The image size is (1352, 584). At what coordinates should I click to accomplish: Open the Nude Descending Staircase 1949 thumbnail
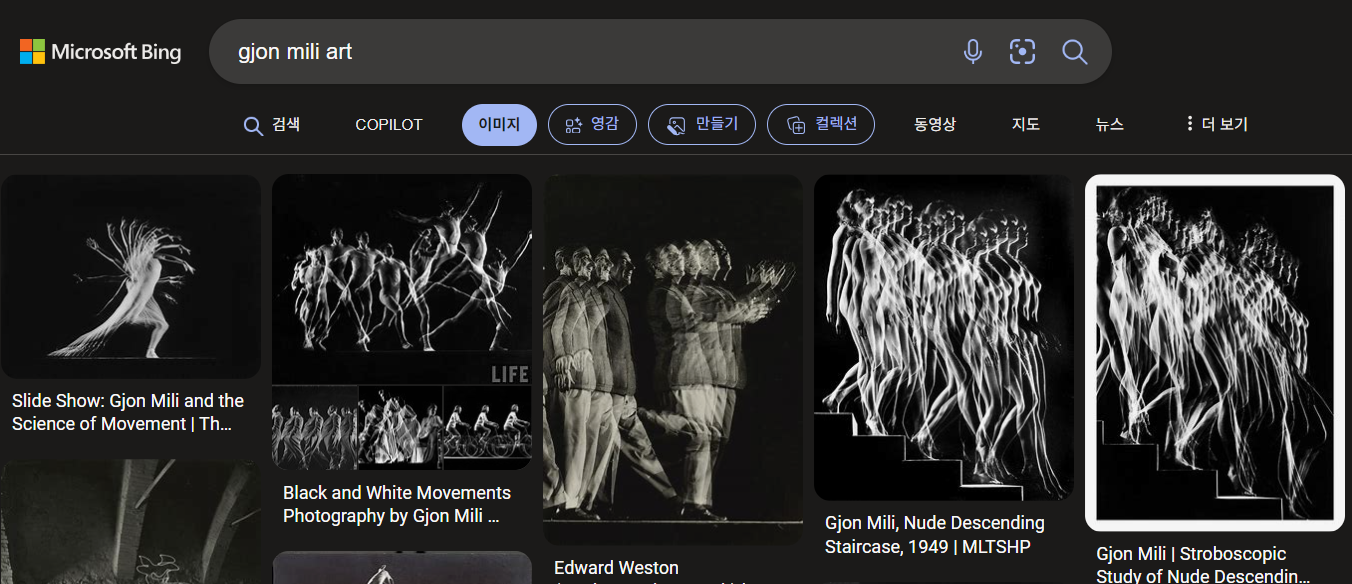tap(944, 338)
